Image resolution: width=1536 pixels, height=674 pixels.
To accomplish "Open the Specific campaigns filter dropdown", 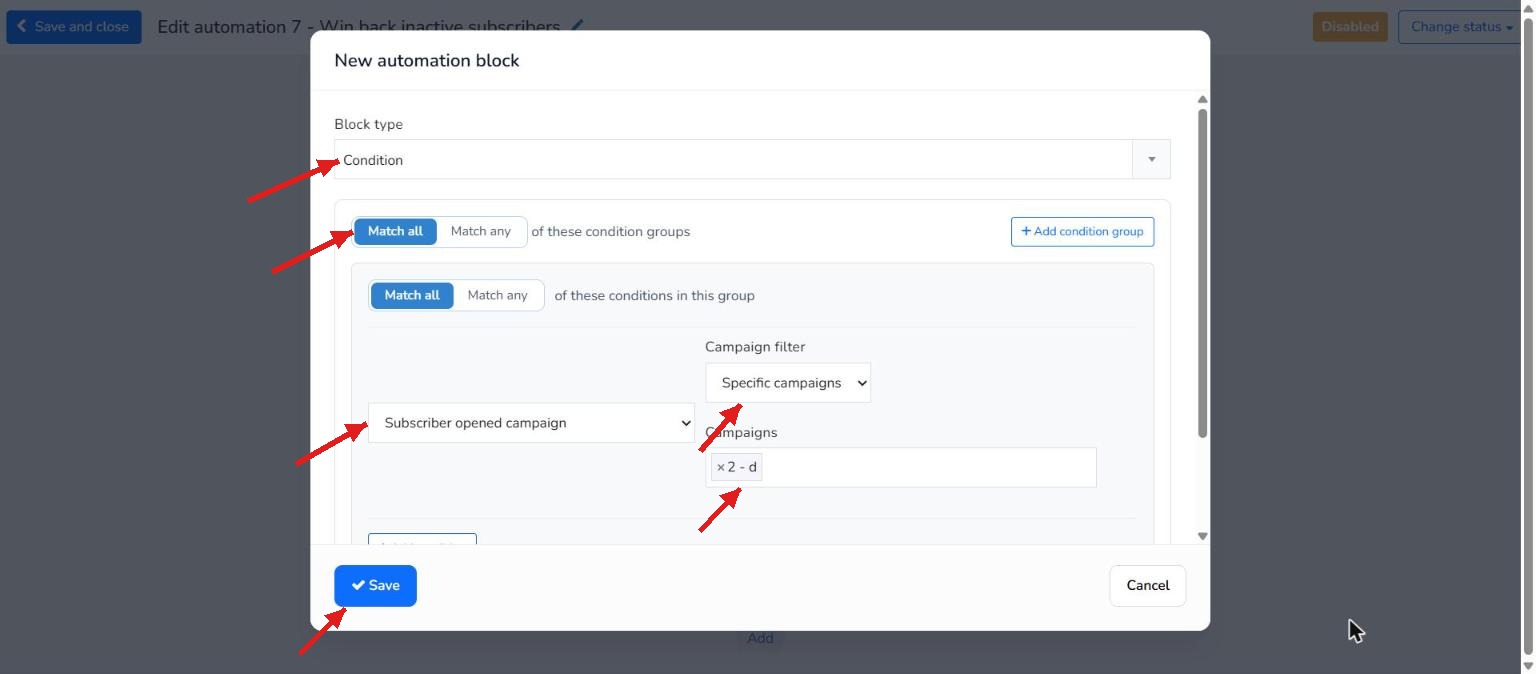I will [x=788, y=383].
